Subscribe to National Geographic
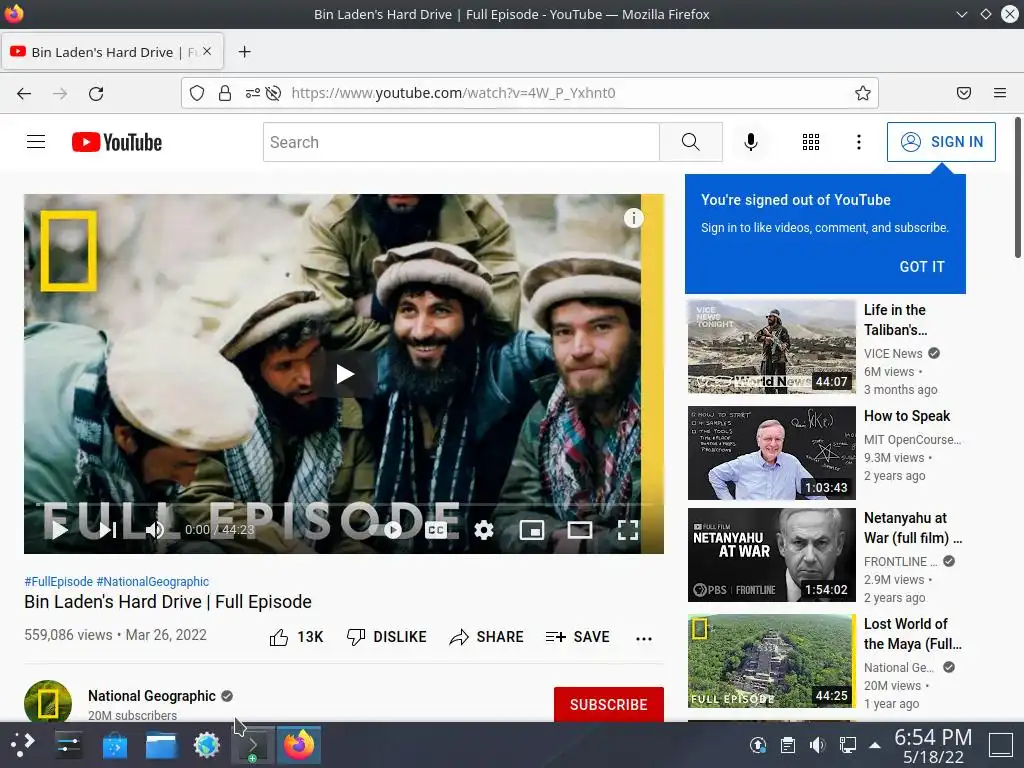The height and width of the screenshot is (768, 1024). (x=609, y=705)
